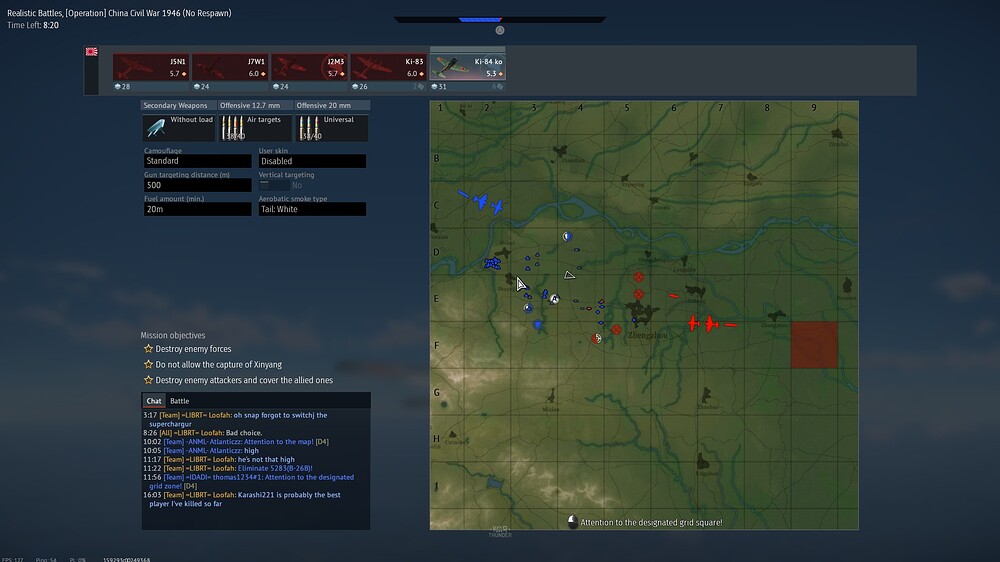This screenshot has height=562, width=1000.
Task: Click the blue shield base marker on map
Action: pyautogui.click(x=538, y=325)
